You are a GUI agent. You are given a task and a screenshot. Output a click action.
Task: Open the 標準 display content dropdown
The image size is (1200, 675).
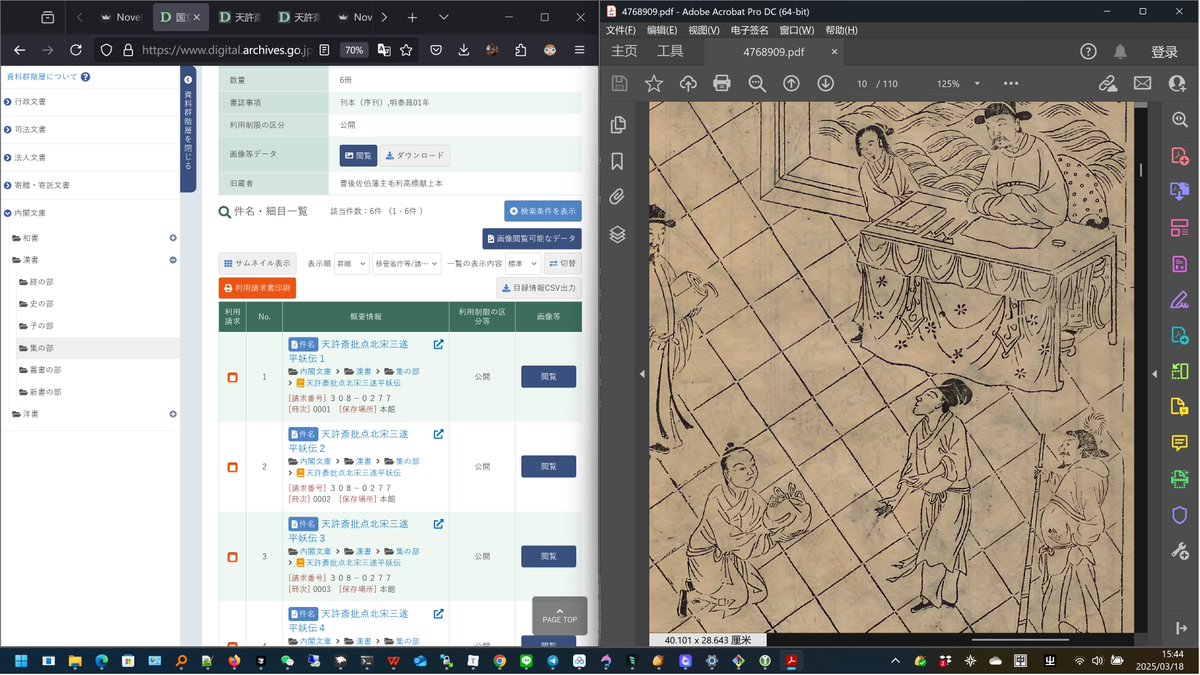tap(522, 264)
